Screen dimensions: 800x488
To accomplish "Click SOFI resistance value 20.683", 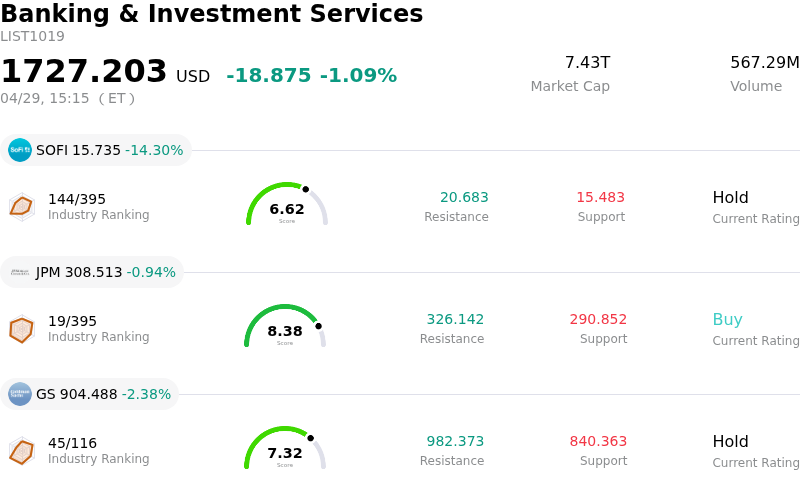I will tap(464, 198).
